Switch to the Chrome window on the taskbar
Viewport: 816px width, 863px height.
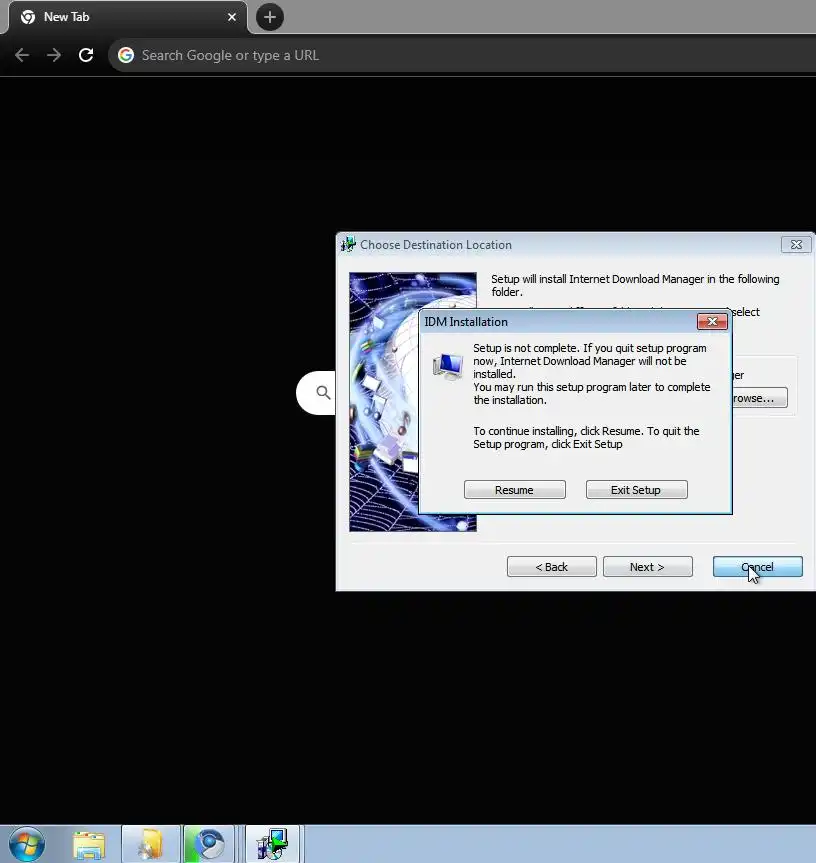coord(210,844)
